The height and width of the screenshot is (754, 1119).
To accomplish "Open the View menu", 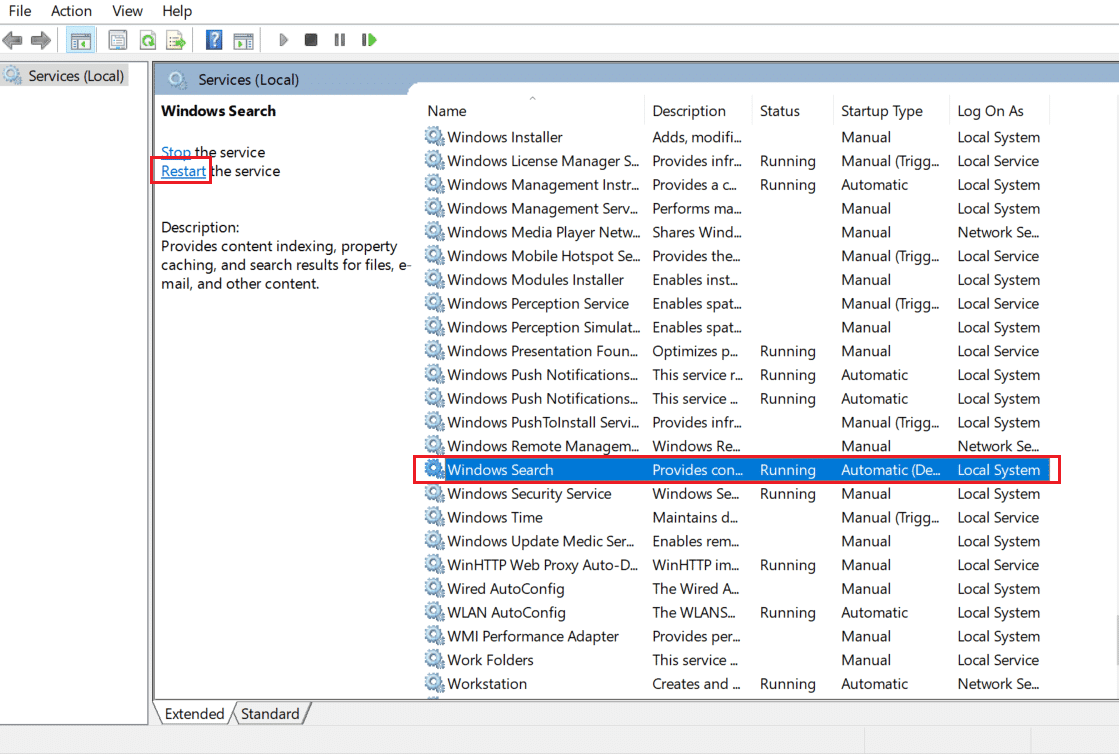I will point(127,11).
